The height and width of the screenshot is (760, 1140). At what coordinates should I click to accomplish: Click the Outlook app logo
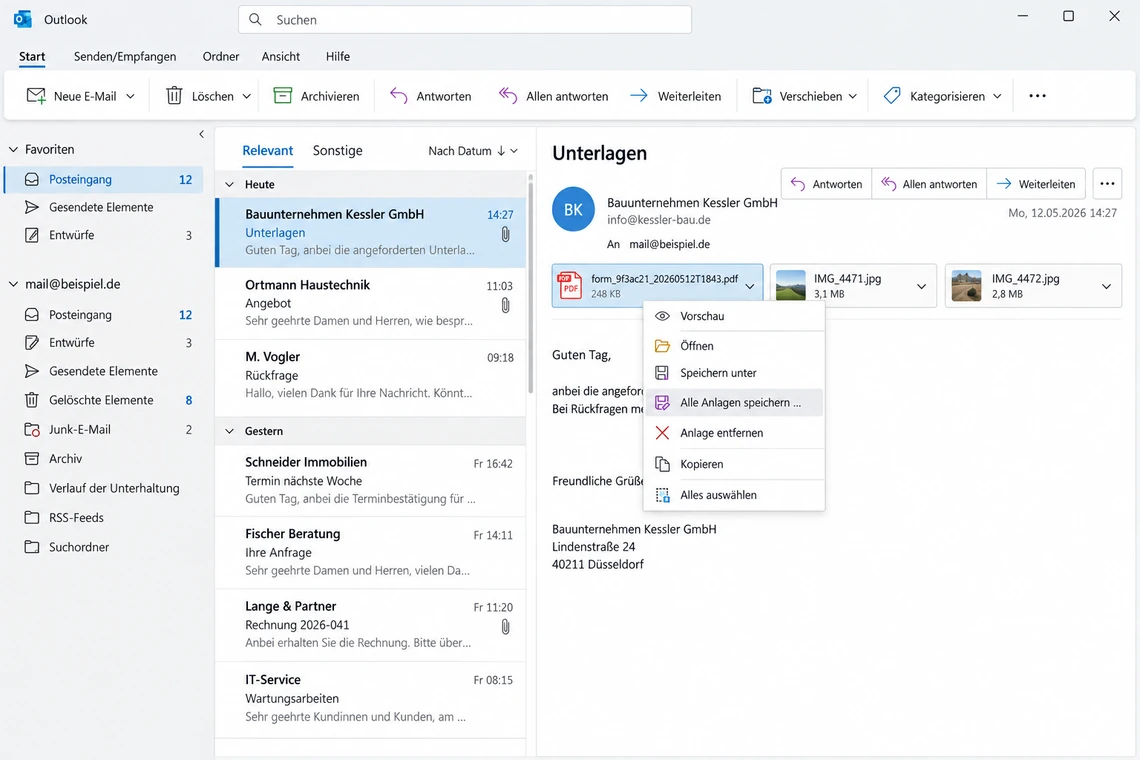23,19
